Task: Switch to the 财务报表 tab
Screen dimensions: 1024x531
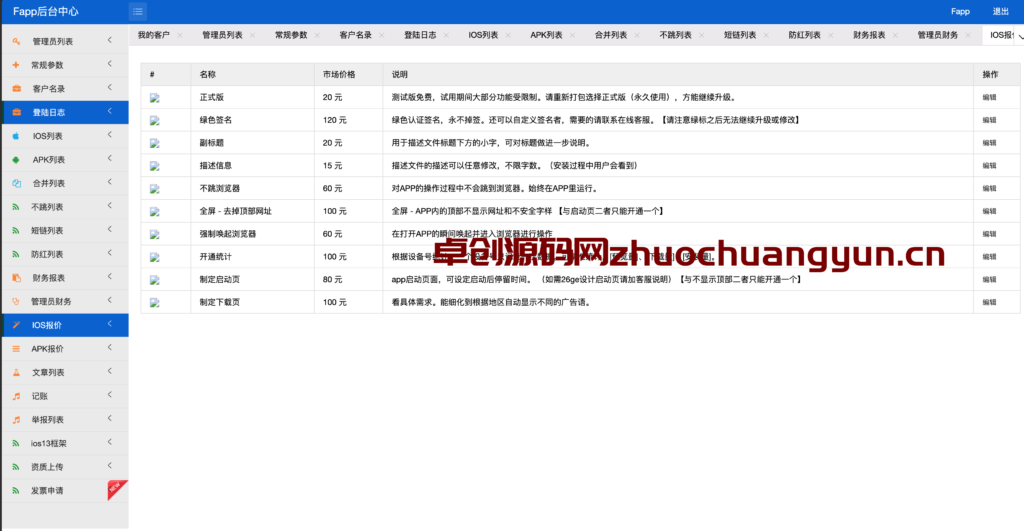Action: [869, 35]
